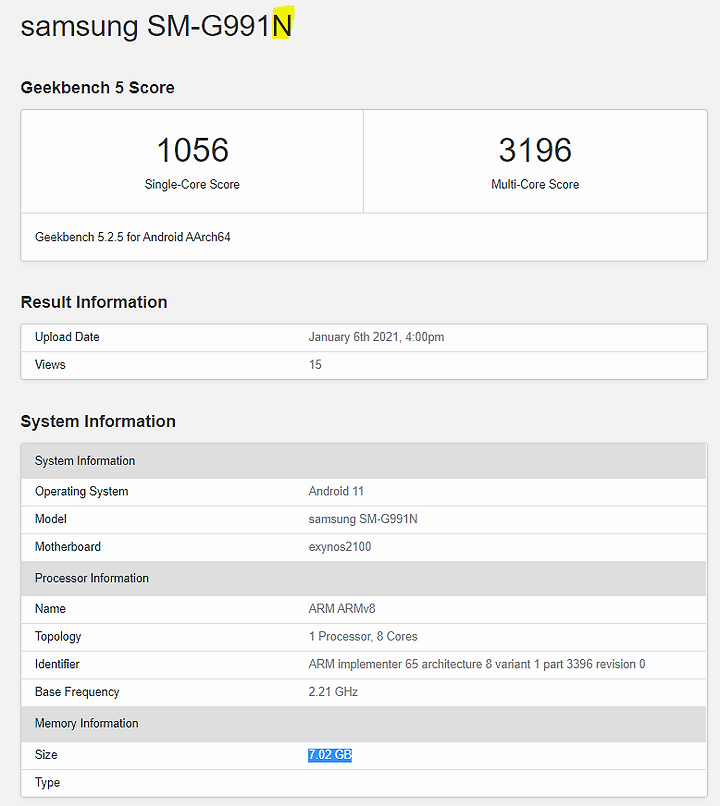The image size is (720, 806).
Task: Click the Single-Core Score label
Action: click(192, 184)
